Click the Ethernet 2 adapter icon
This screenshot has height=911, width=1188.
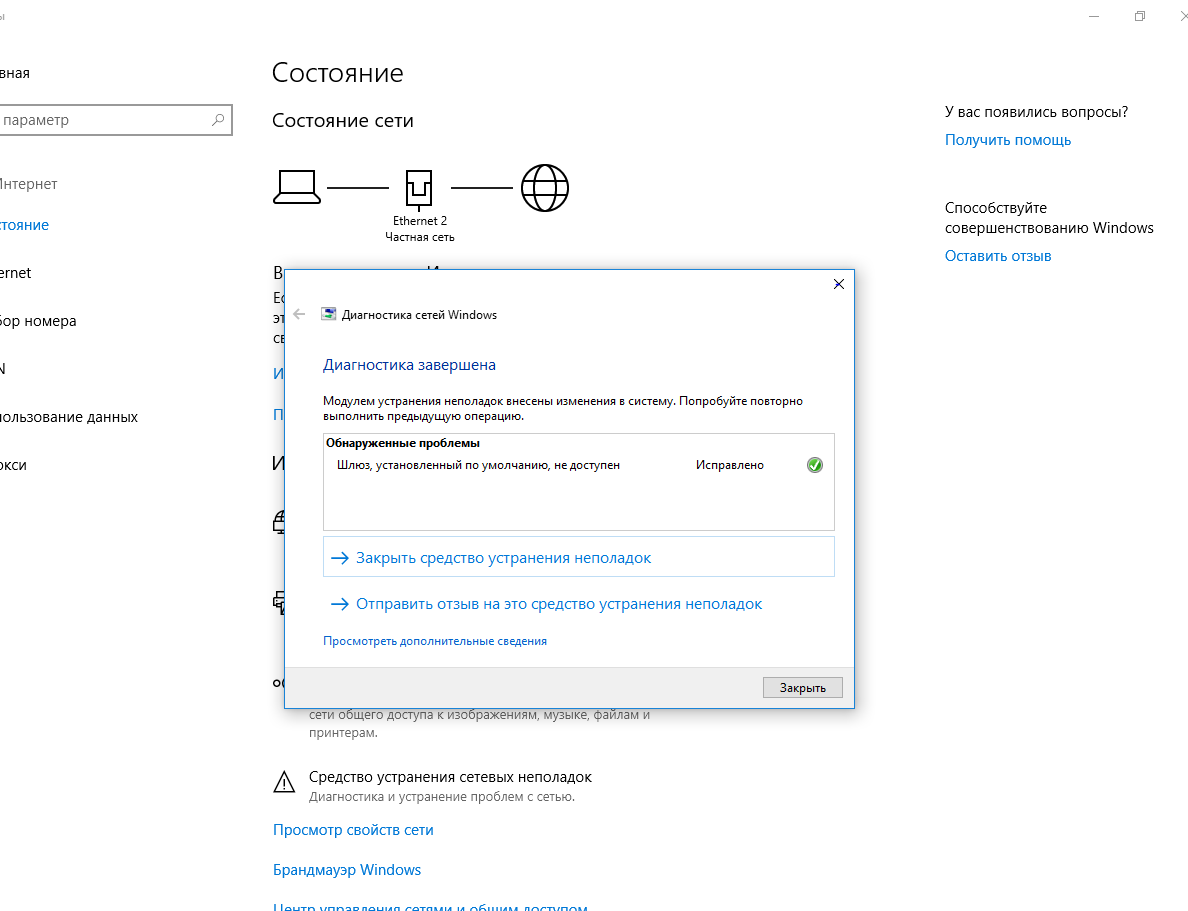click(x=419, y=187)
